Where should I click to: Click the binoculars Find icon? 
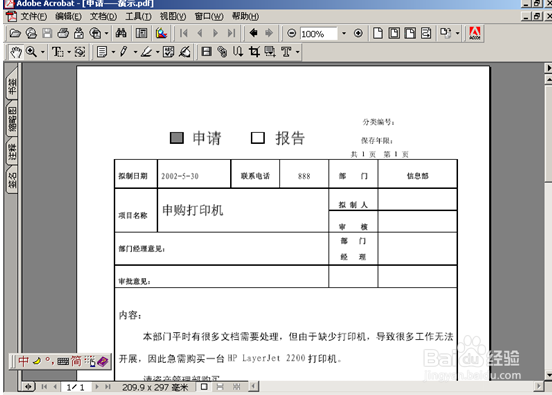tap(121, 33)
